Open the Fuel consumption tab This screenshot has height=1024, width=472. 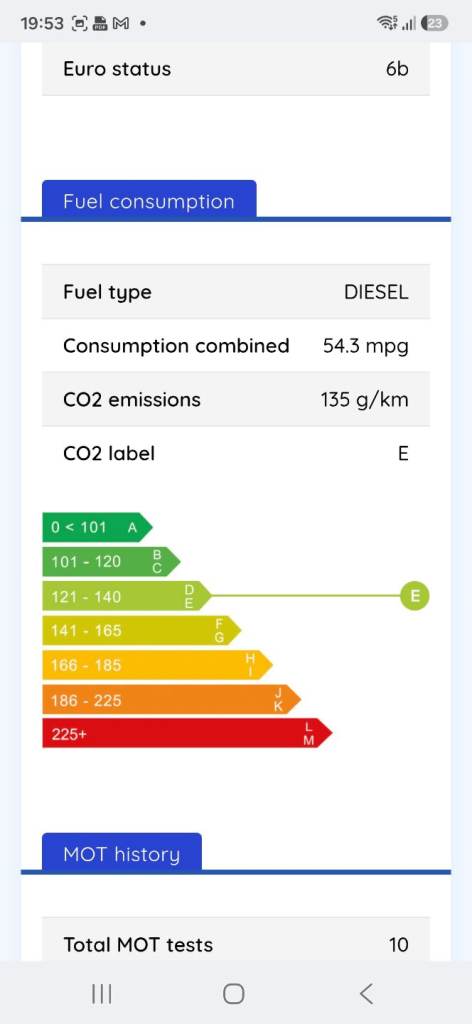point(149,201)
